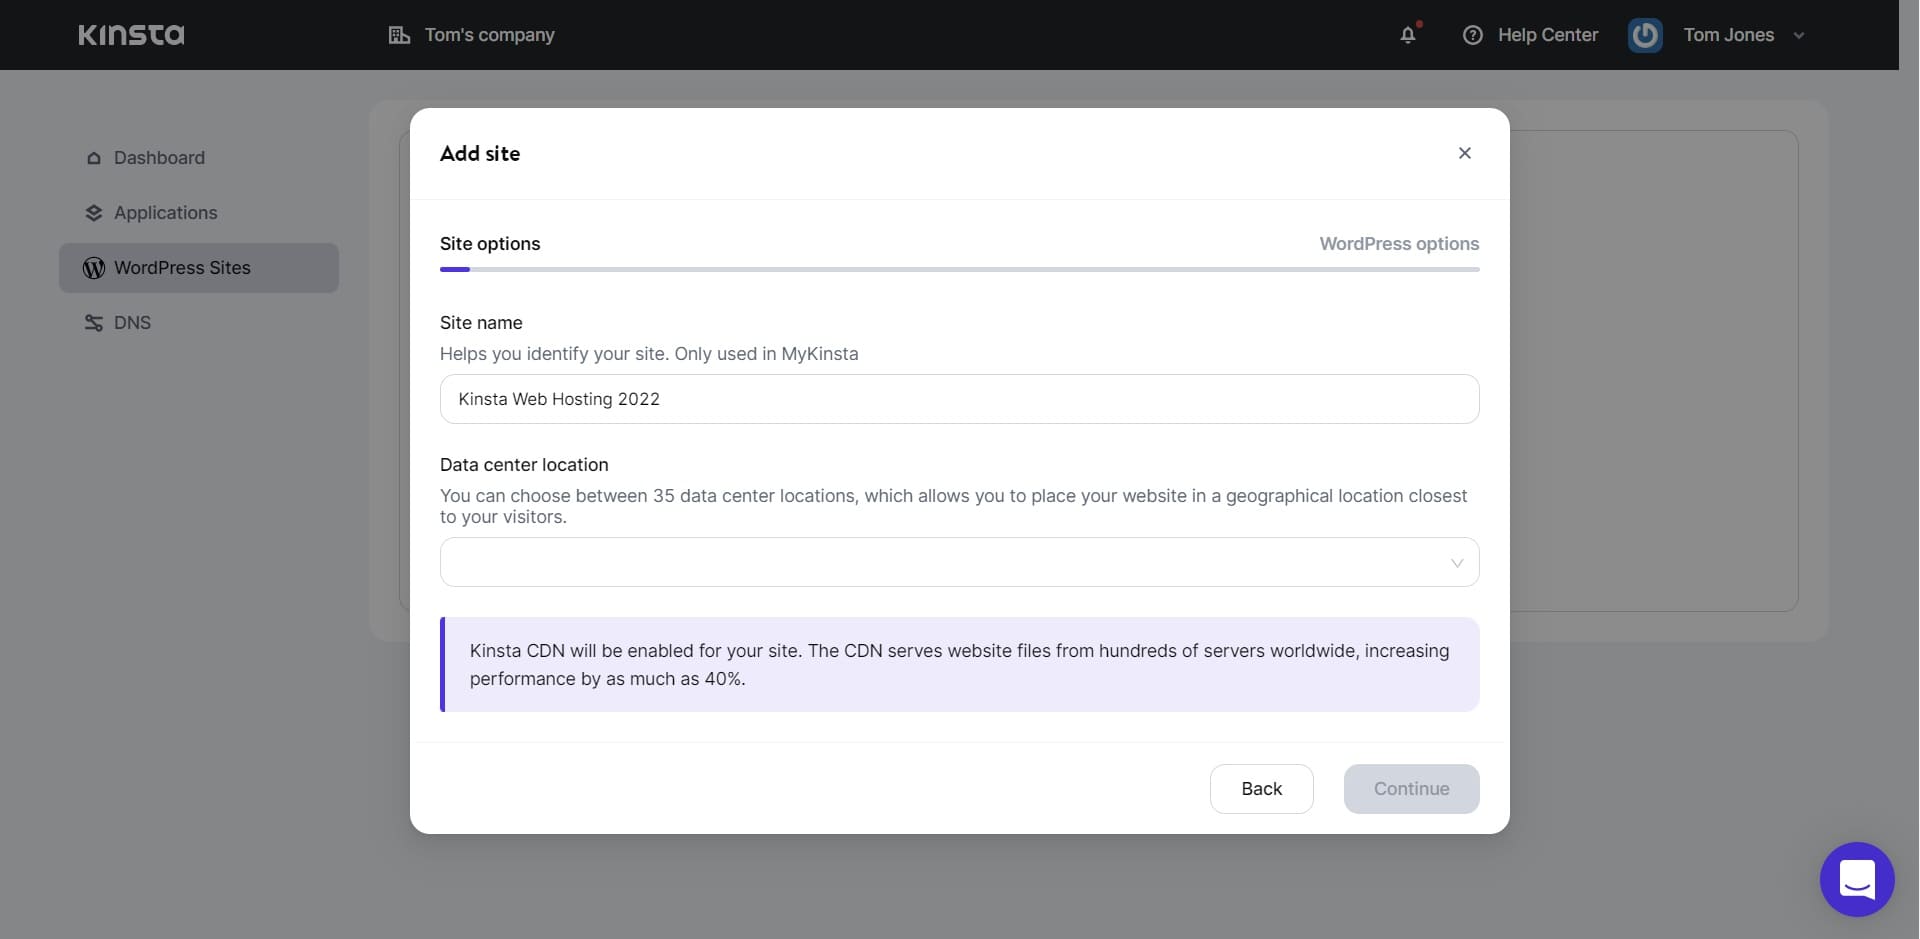Open the Data center location dropdown
Image resolution: width=1920 pixels, height=939 pixels.
coord(960,562)
